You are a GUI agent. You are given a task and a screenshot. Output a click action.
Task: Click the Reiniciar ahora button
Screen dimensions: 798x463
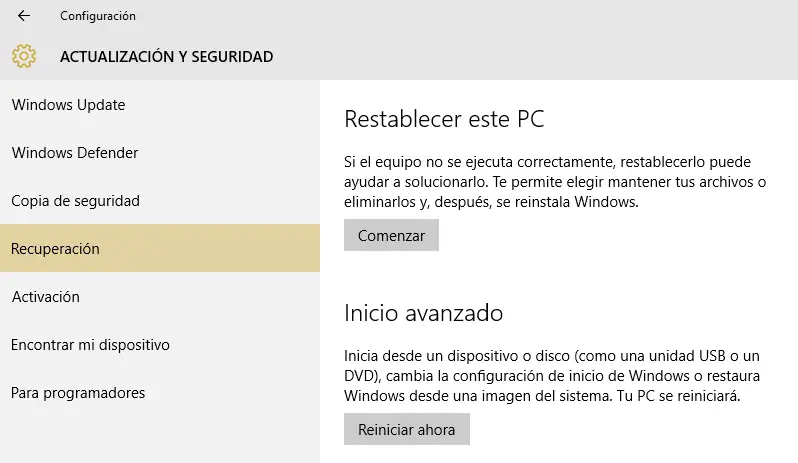(x=407, y=430)
